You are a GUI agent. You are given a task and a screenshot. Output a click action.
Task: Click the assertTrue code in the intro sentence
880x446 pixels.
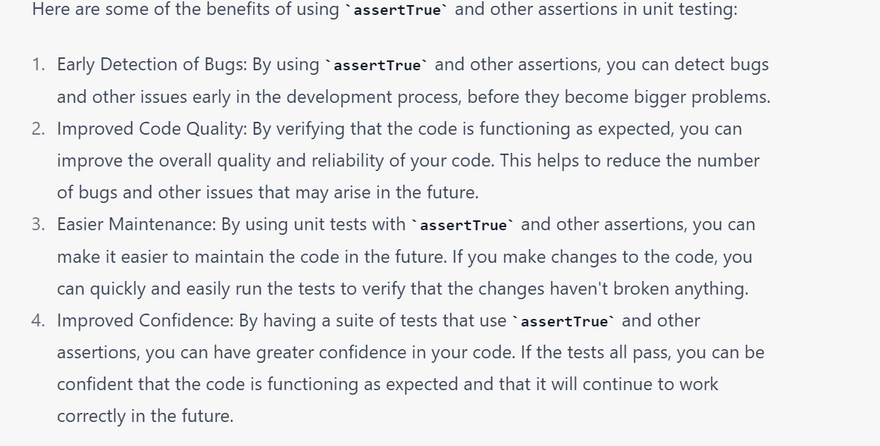pyautogui.click(x=398, y=10)
